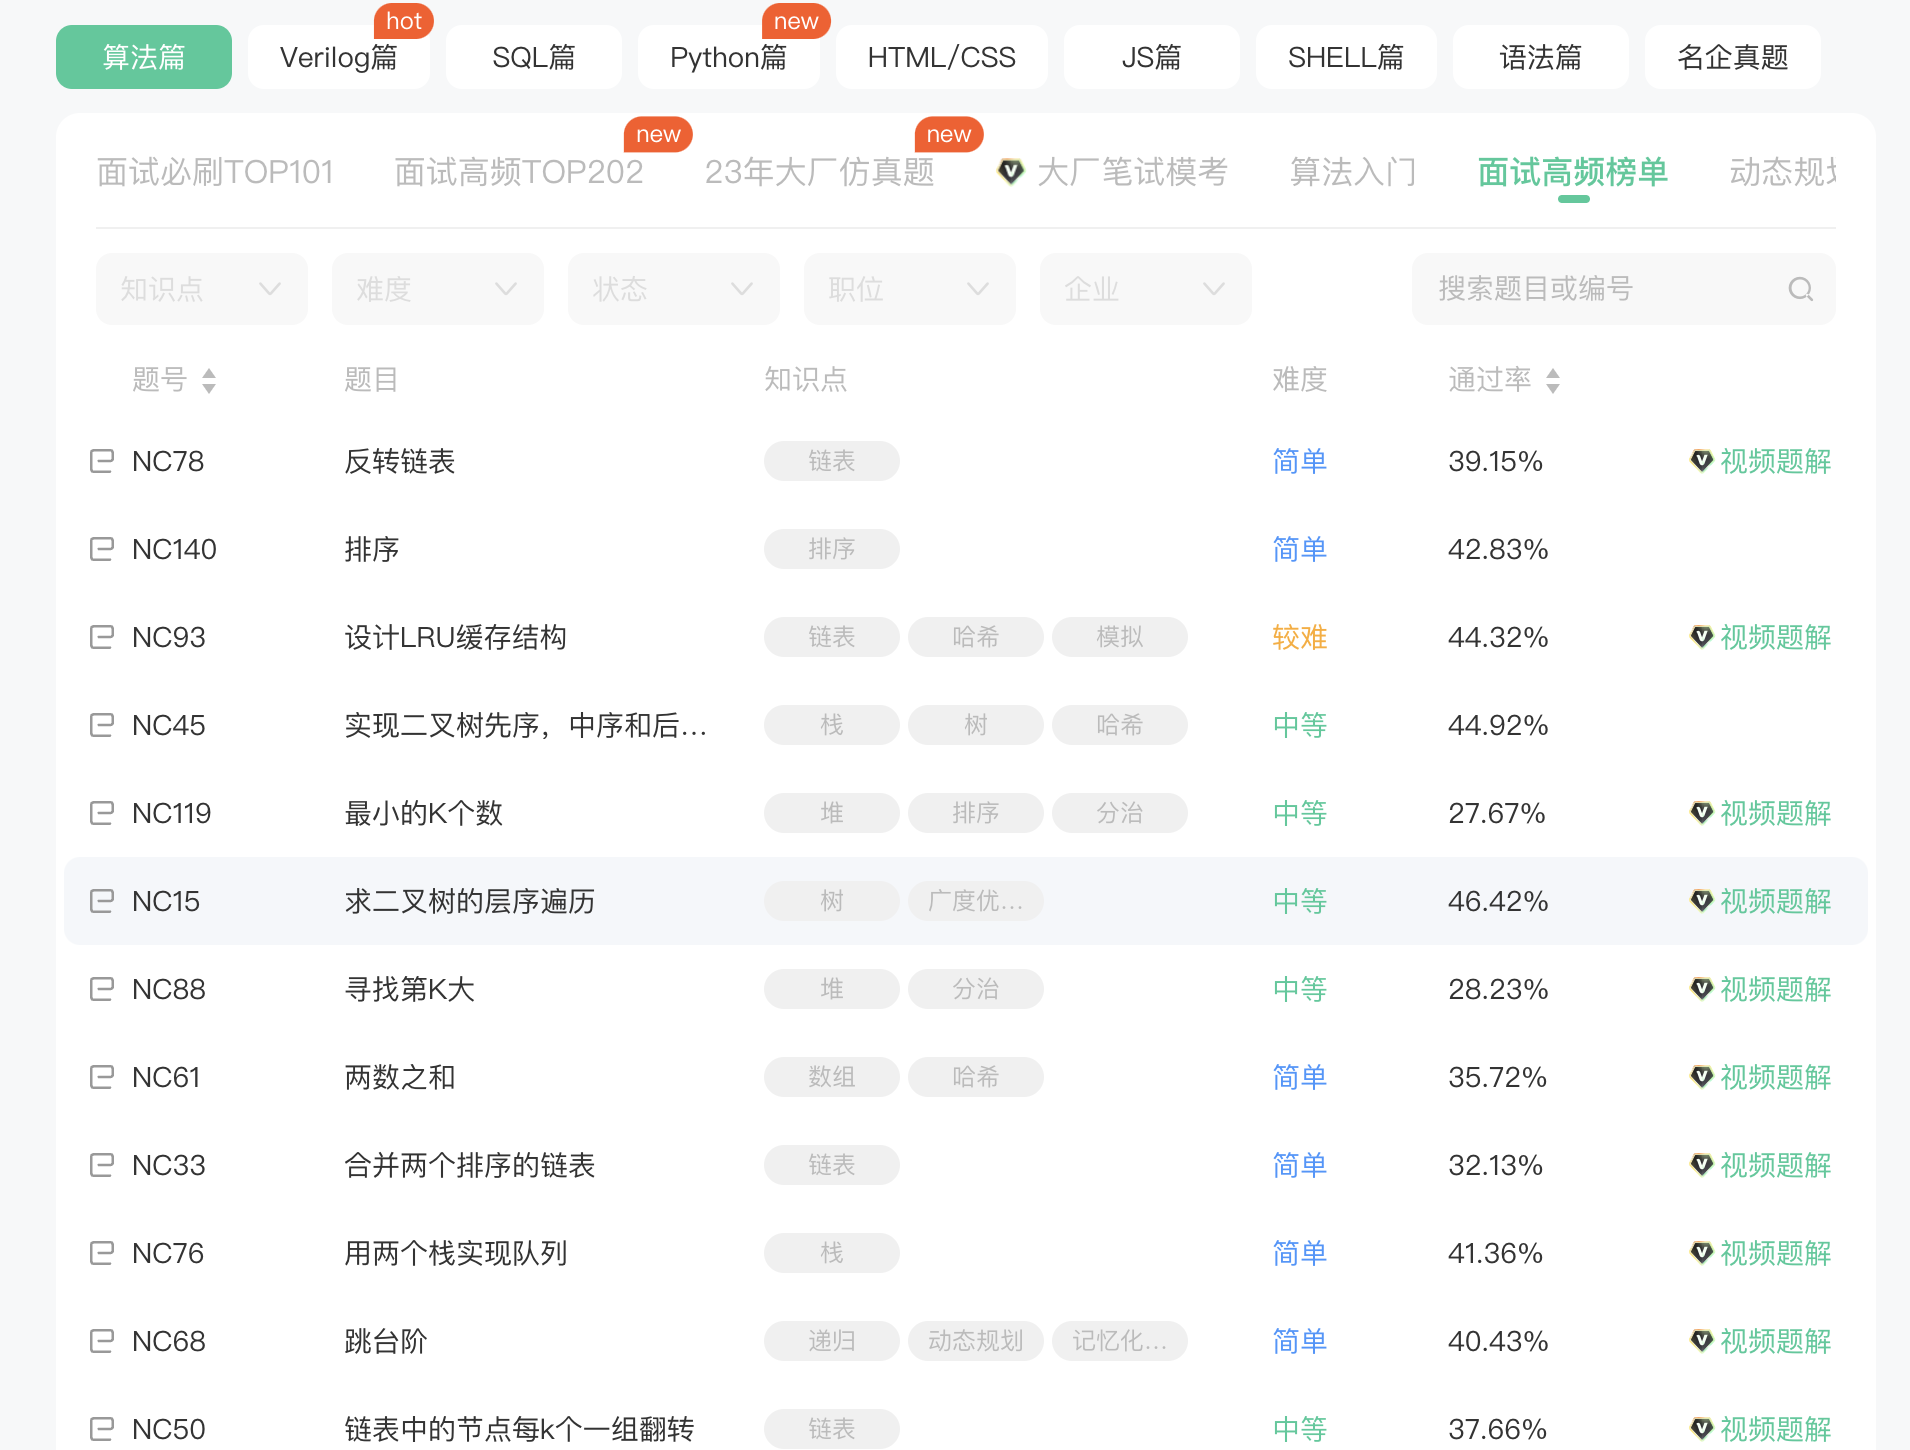This screenshot has height=1450, width=1910.
Task: Switch to the SQL篇 tab
Action: [533, 57]
